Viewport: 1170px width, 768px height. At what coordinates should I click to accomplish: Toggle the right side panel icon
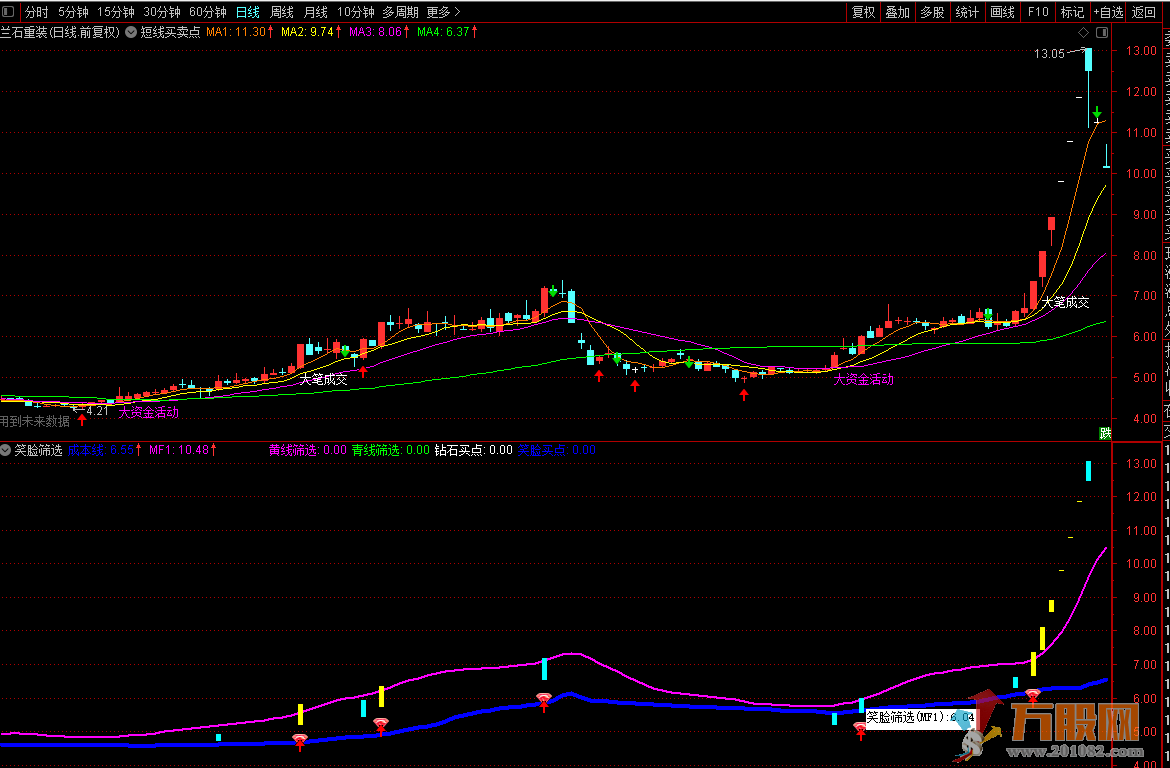[x=1102, y=32]
